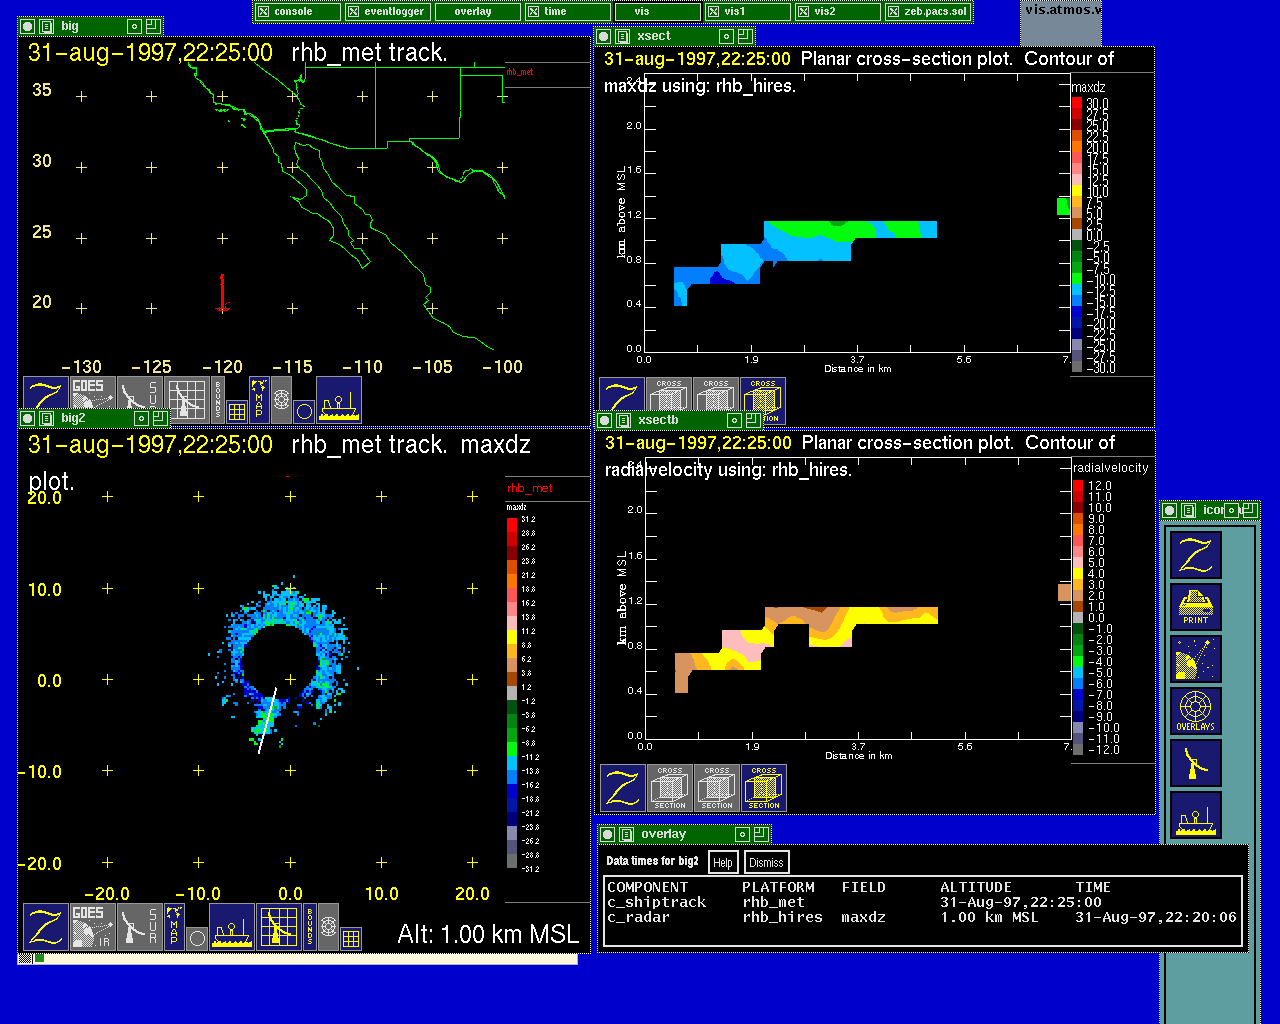Screen dimensions: 1280x1024
Task: Open the PRINT icon in side panel
Action: (1196, 607)
